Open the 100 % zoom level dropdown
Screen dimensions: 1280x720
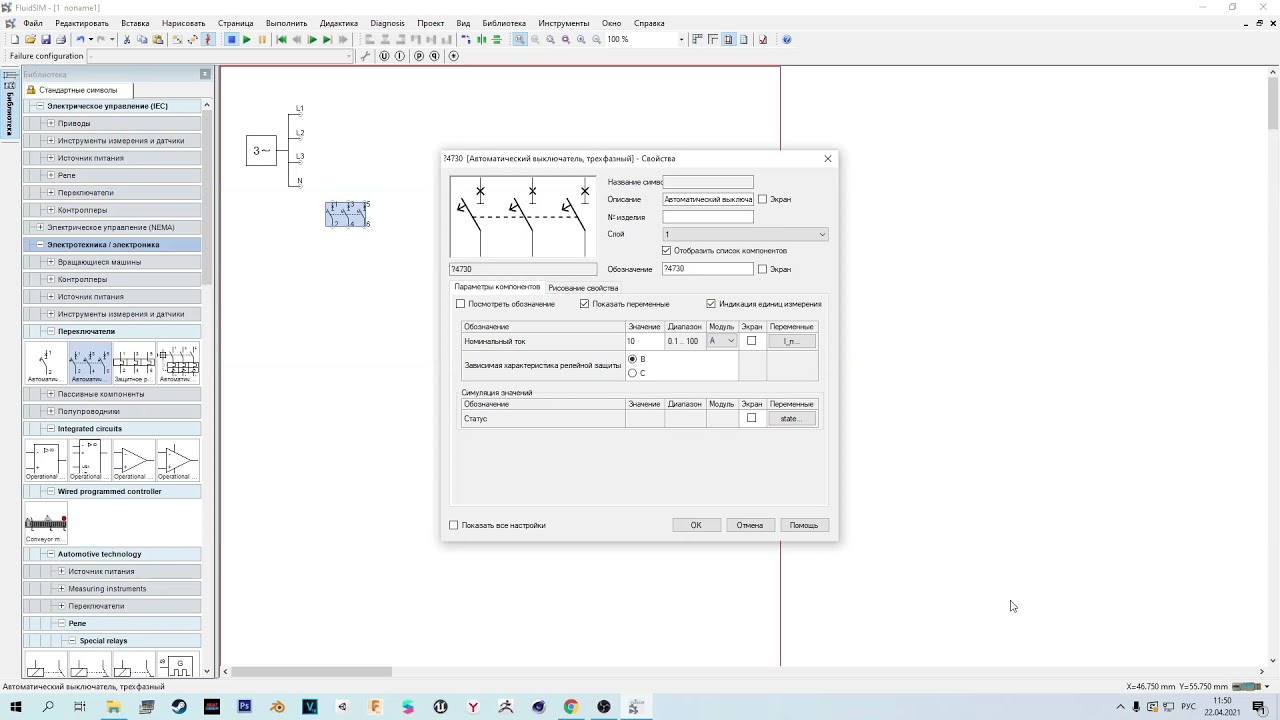pyautogui.click(x=682, y=40)
